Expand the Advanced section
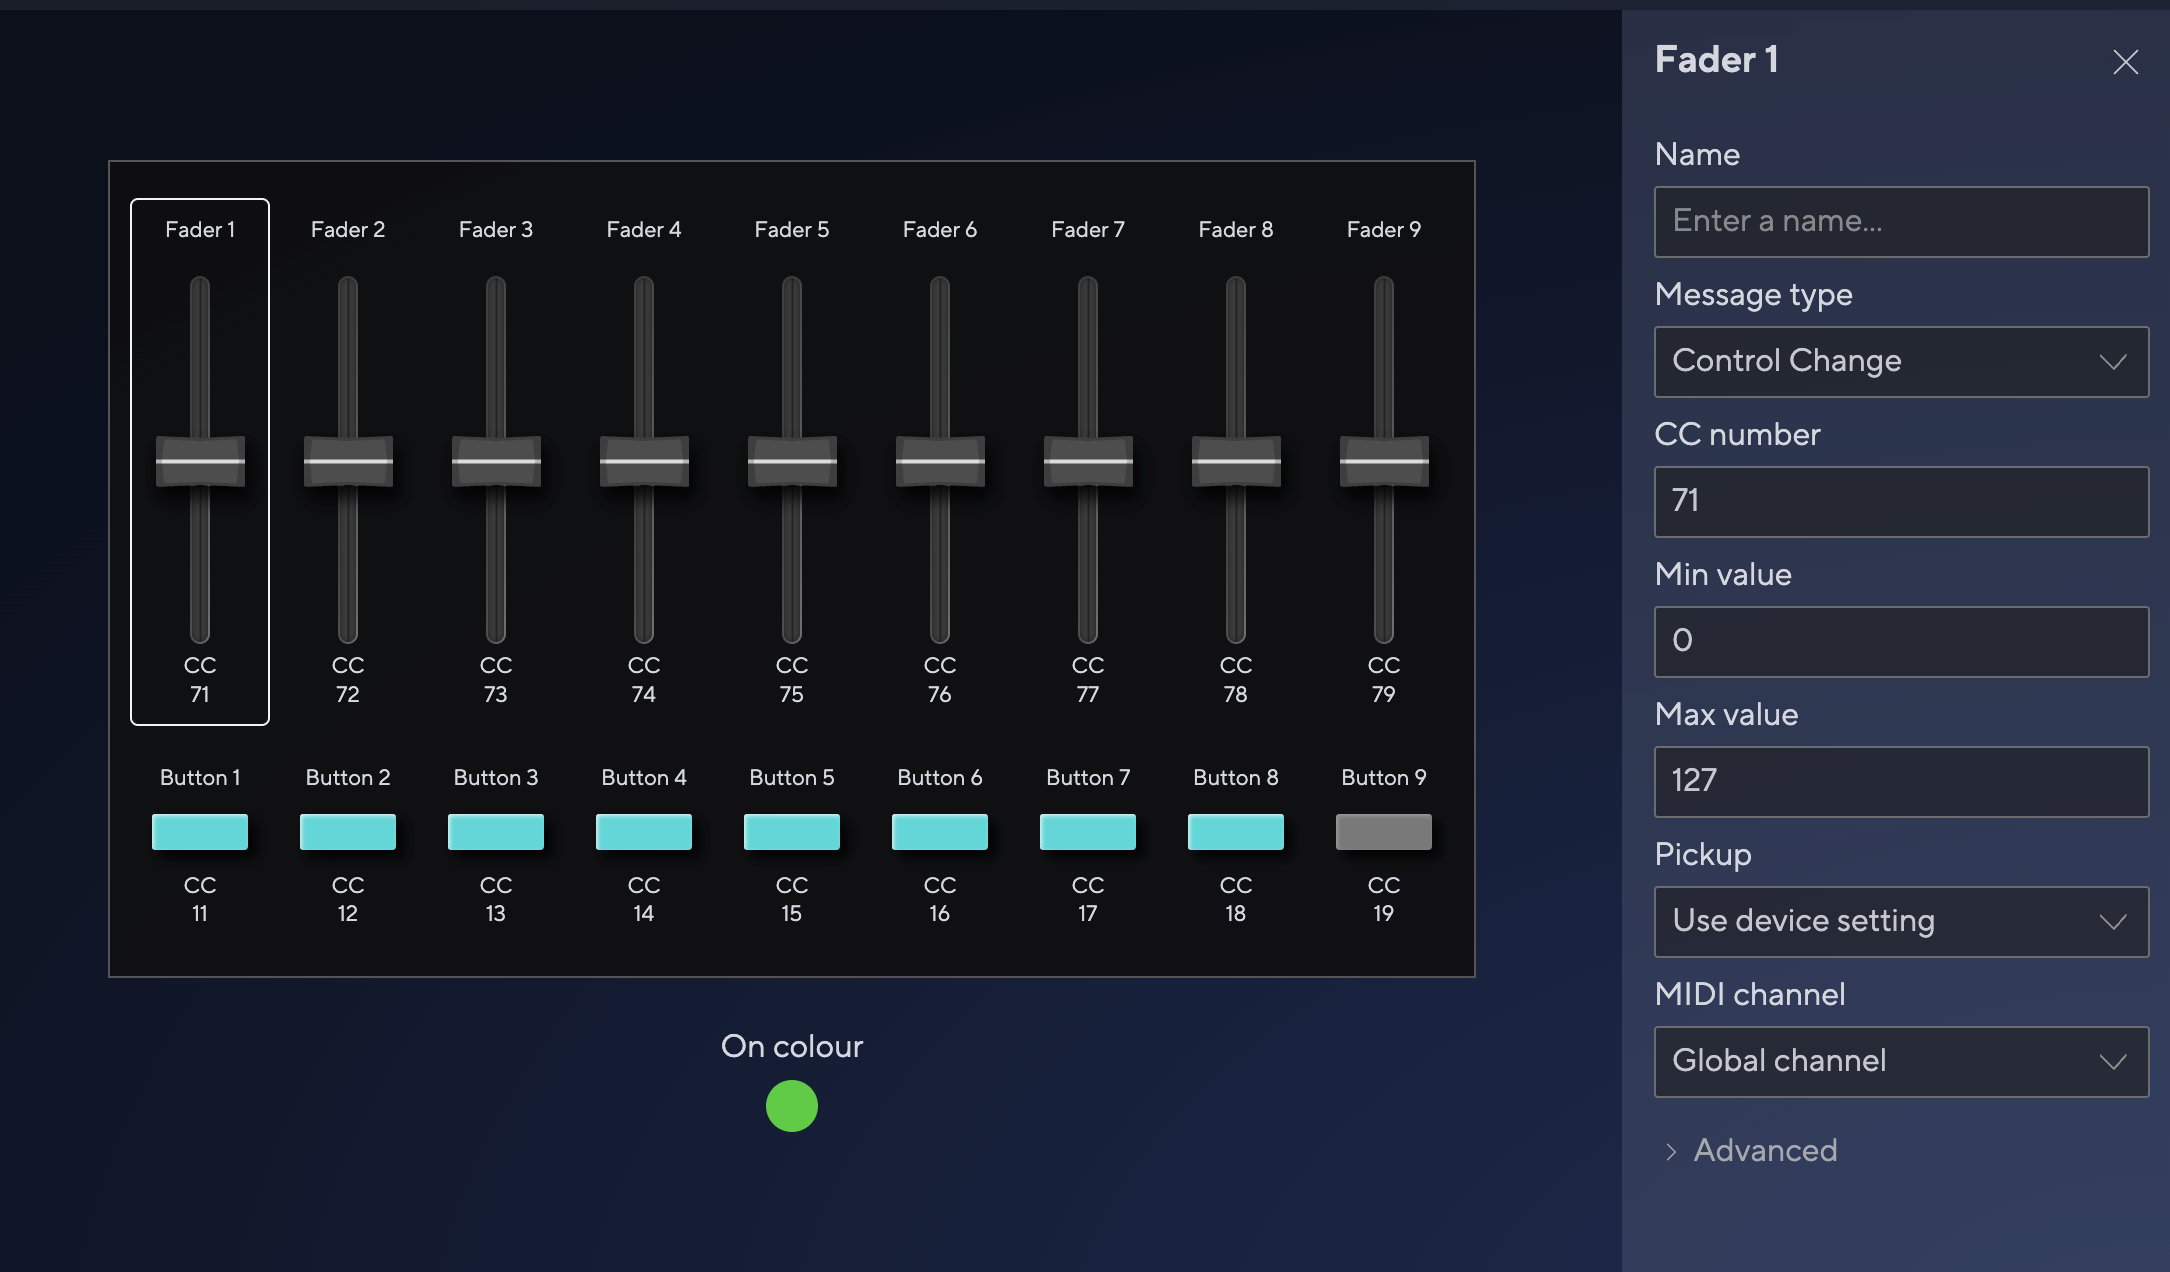Screen dimensions: 2170x1272 [x=1751, y=1151]
